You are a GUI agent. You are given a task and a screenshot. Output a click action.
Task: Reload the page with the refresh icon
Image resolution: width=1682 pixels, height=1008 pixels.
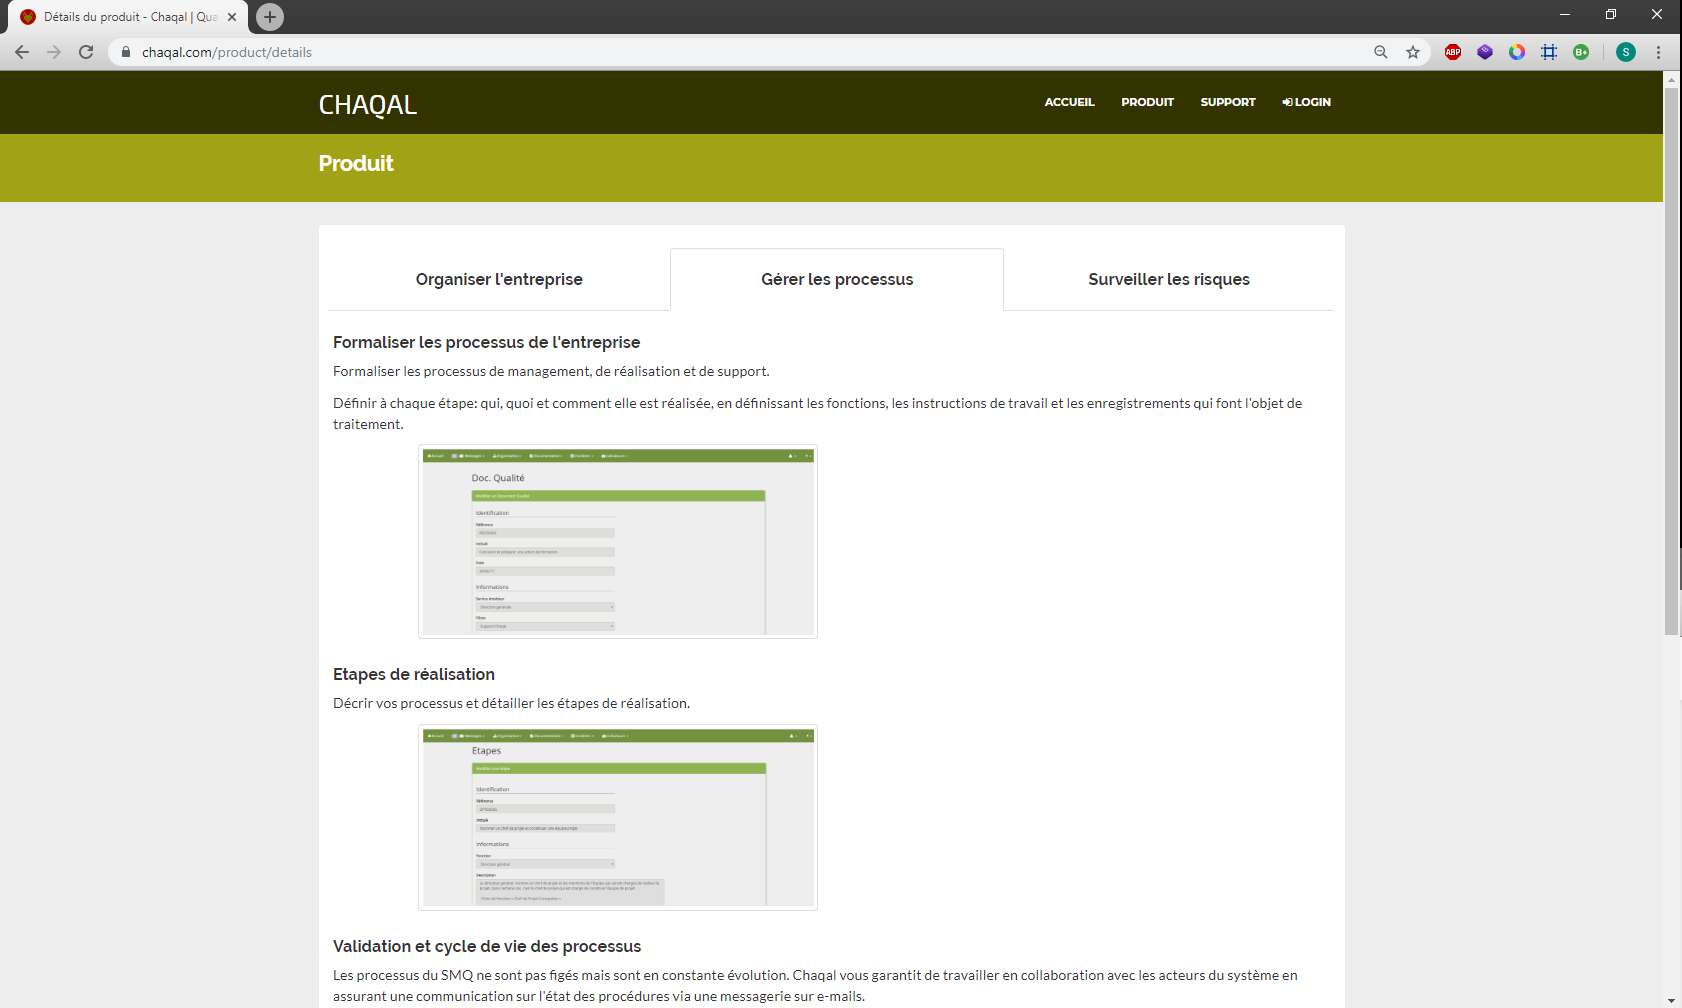pos(86,52)
